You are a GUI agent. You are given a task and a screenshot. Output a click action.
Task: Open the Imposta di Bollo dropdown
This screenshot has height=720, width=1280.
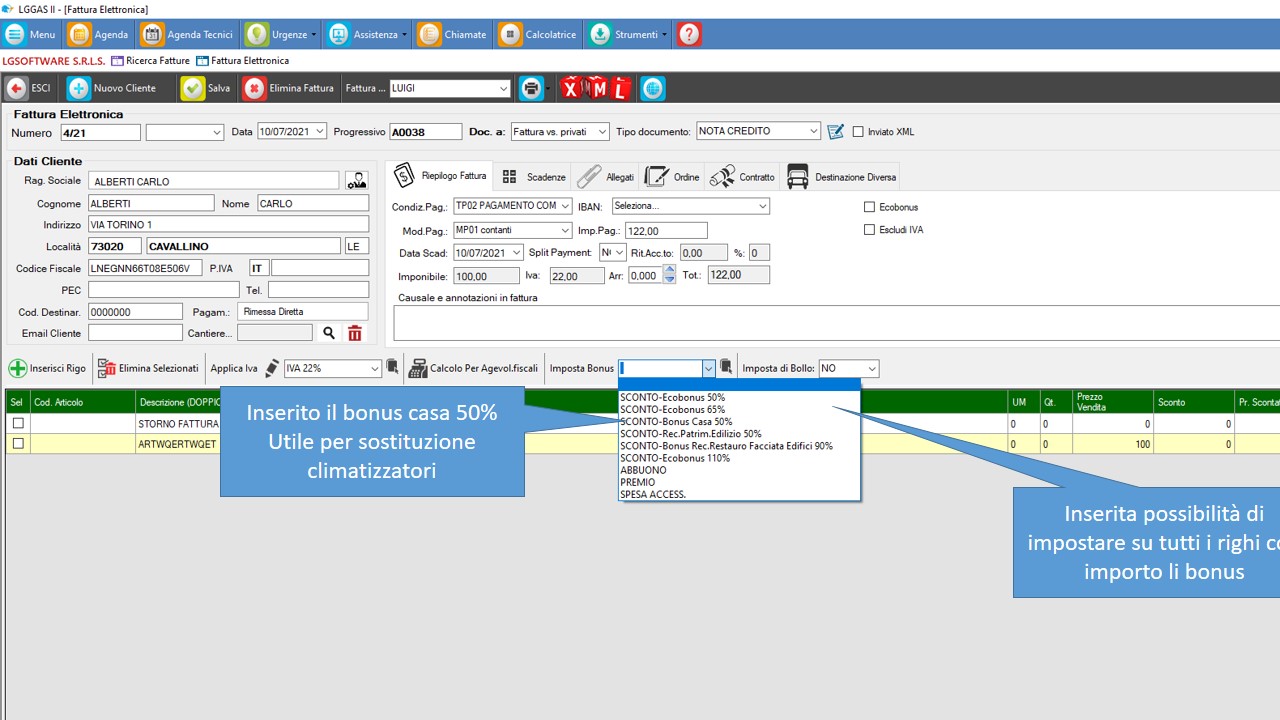coord(870,369)
